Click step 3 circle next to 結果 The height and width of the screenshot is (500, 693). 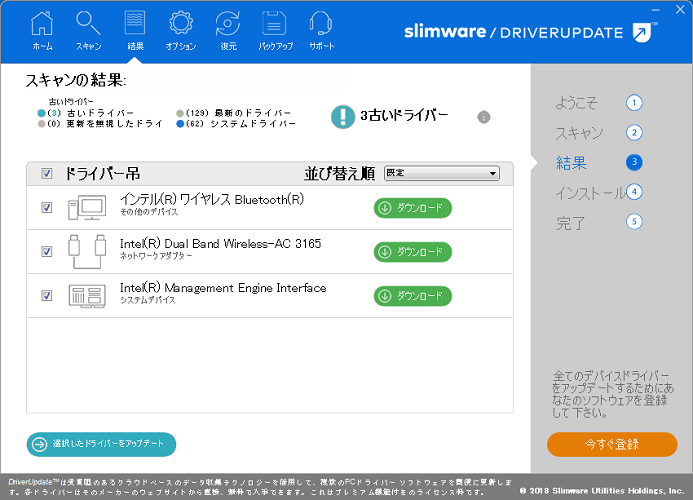pos(634,162)
